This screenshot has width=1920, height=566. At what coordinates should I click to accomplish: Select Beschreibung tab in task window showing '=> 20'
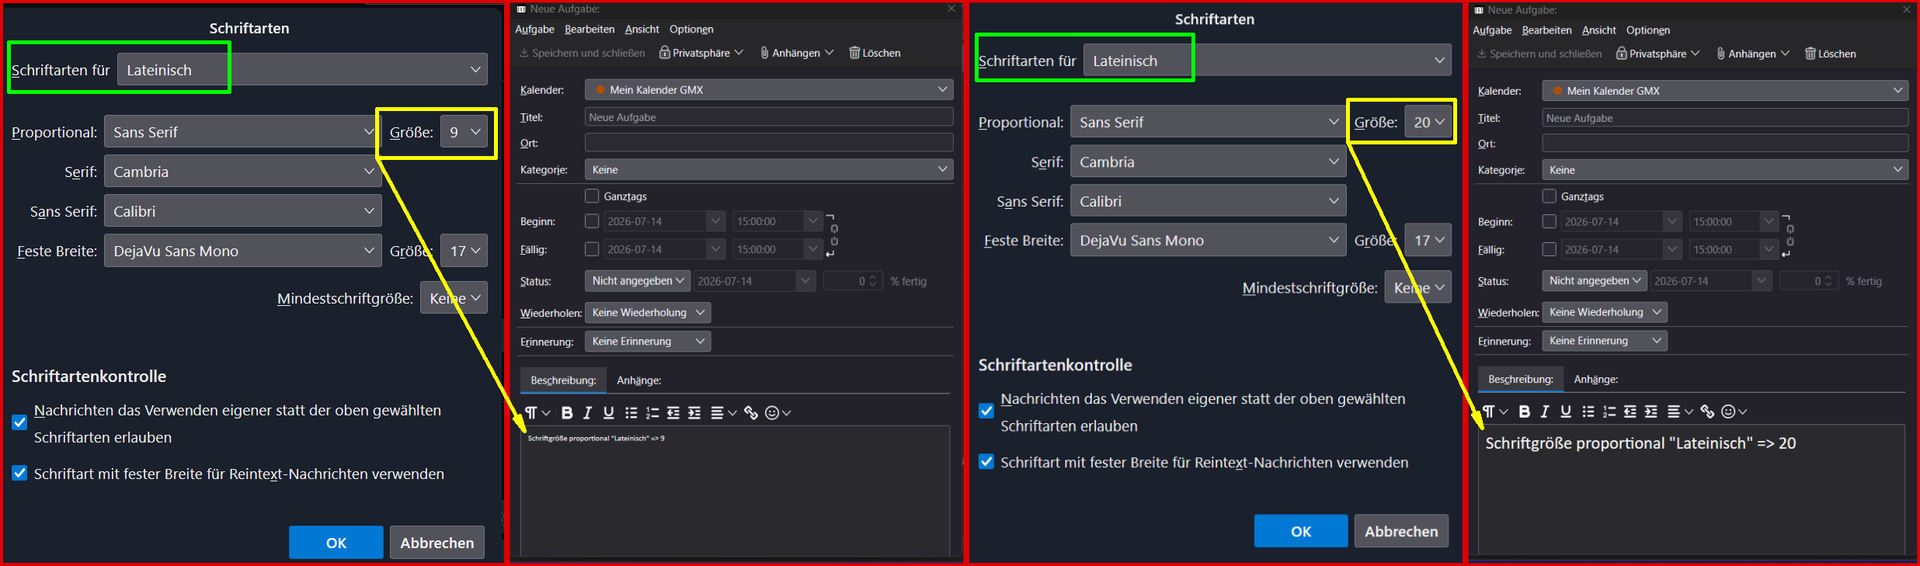coord(1521,379)
